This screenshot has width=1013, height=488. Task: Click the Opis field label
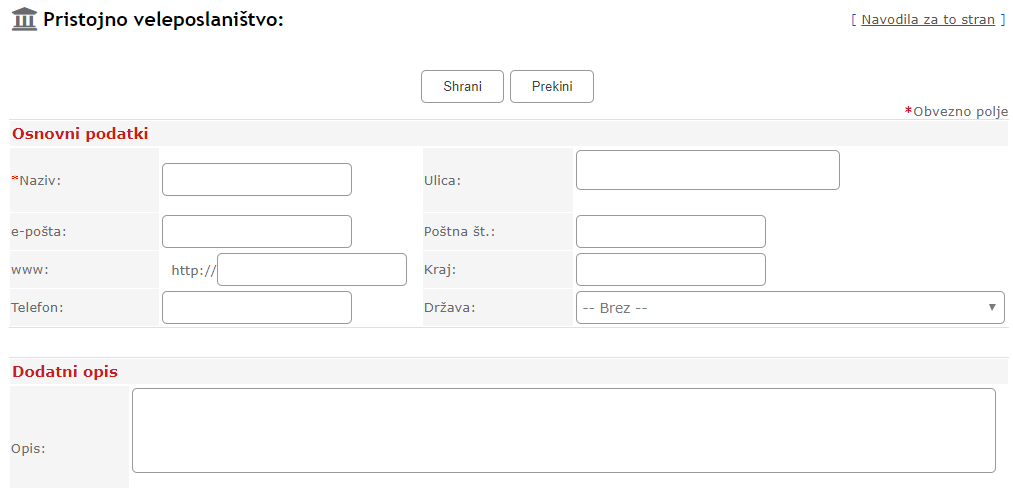(28, 448)
